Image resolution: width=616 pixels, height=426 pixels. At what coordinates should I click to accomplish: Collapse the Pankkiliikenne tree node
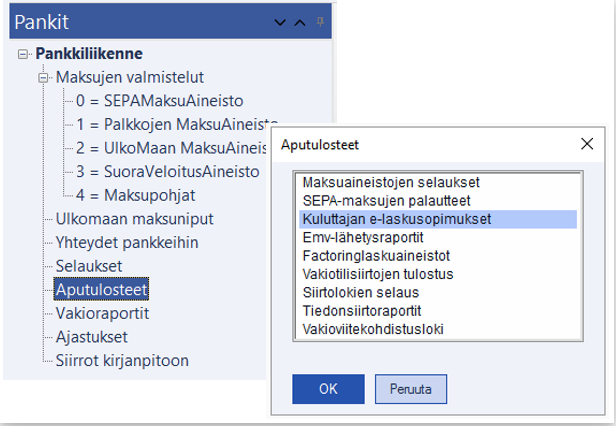pyautogui.click(x=23, y=54)
